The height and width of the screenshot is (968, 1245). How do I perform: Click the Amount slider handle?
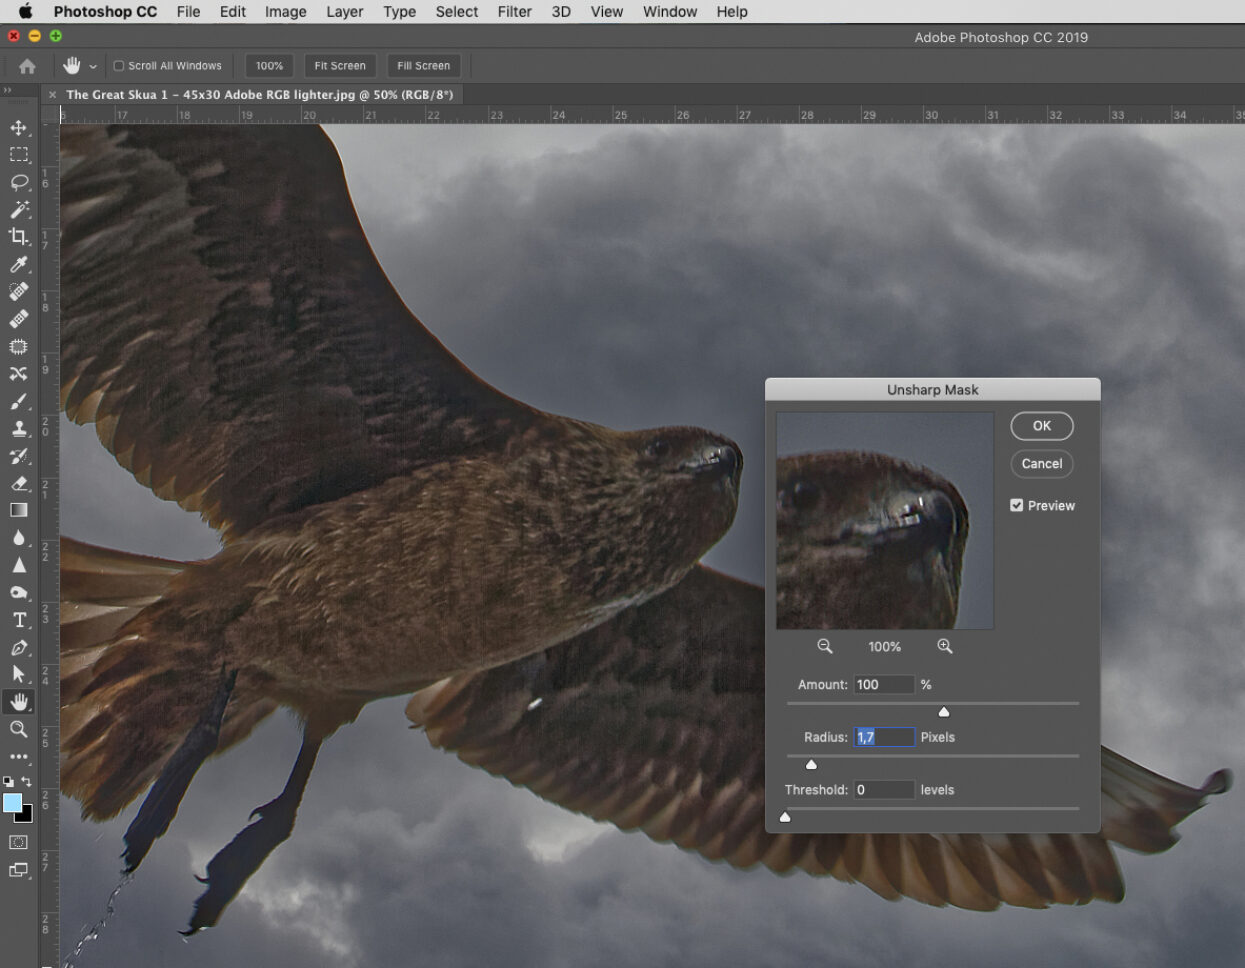(x=943, y=712)
